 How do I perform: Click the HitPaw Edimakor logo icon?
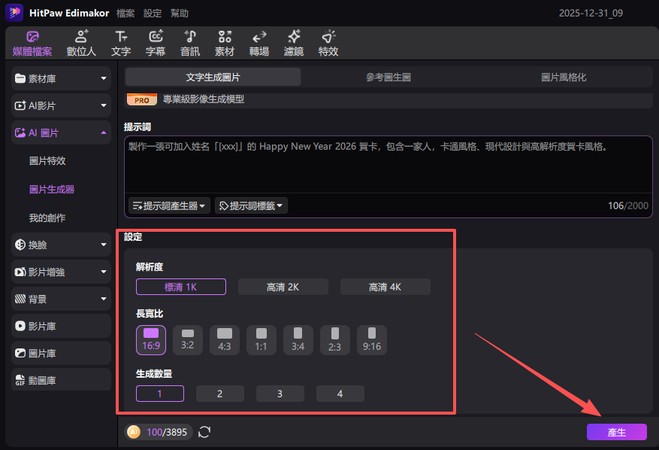click(14, 13)
